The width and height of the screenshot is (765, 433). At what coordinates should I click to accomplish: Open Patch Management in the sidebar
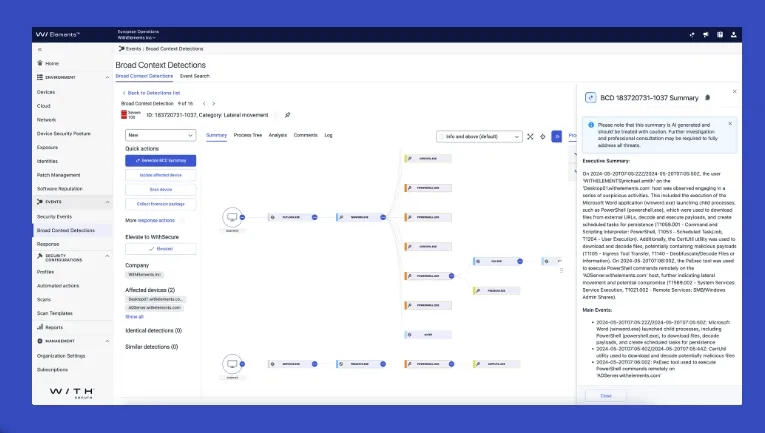[x=59, y=175]
